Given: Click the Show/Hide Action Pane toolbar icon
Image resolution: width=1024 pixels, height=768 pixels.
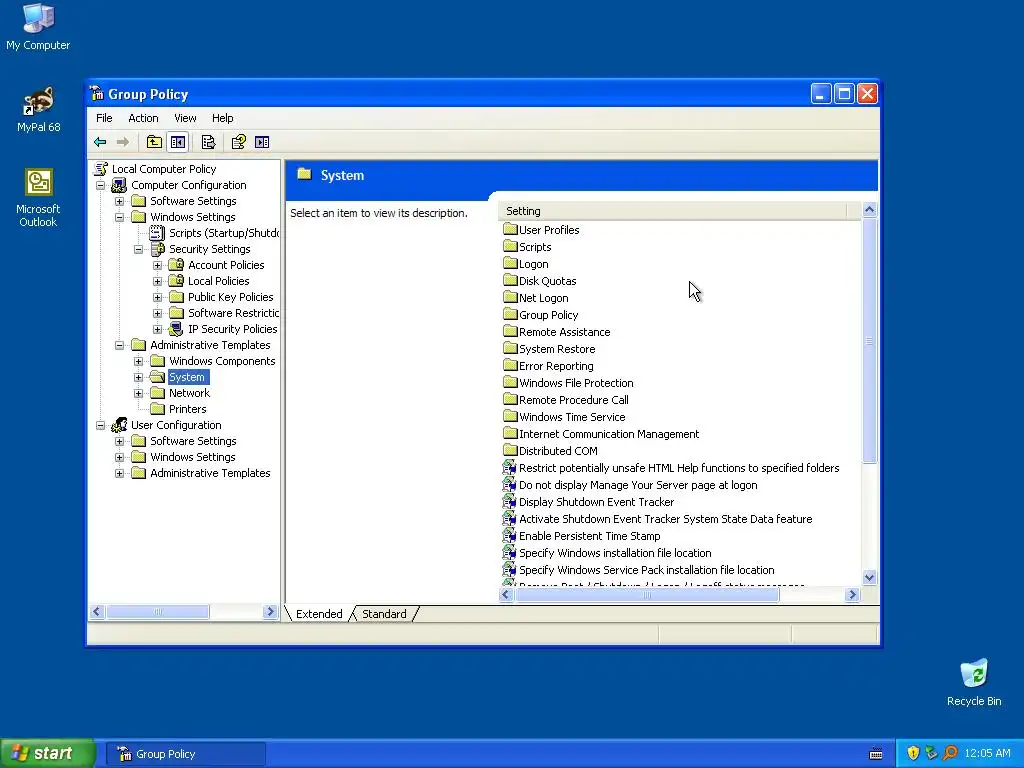Looking at the screenshot, I should (x=262, y=142).
